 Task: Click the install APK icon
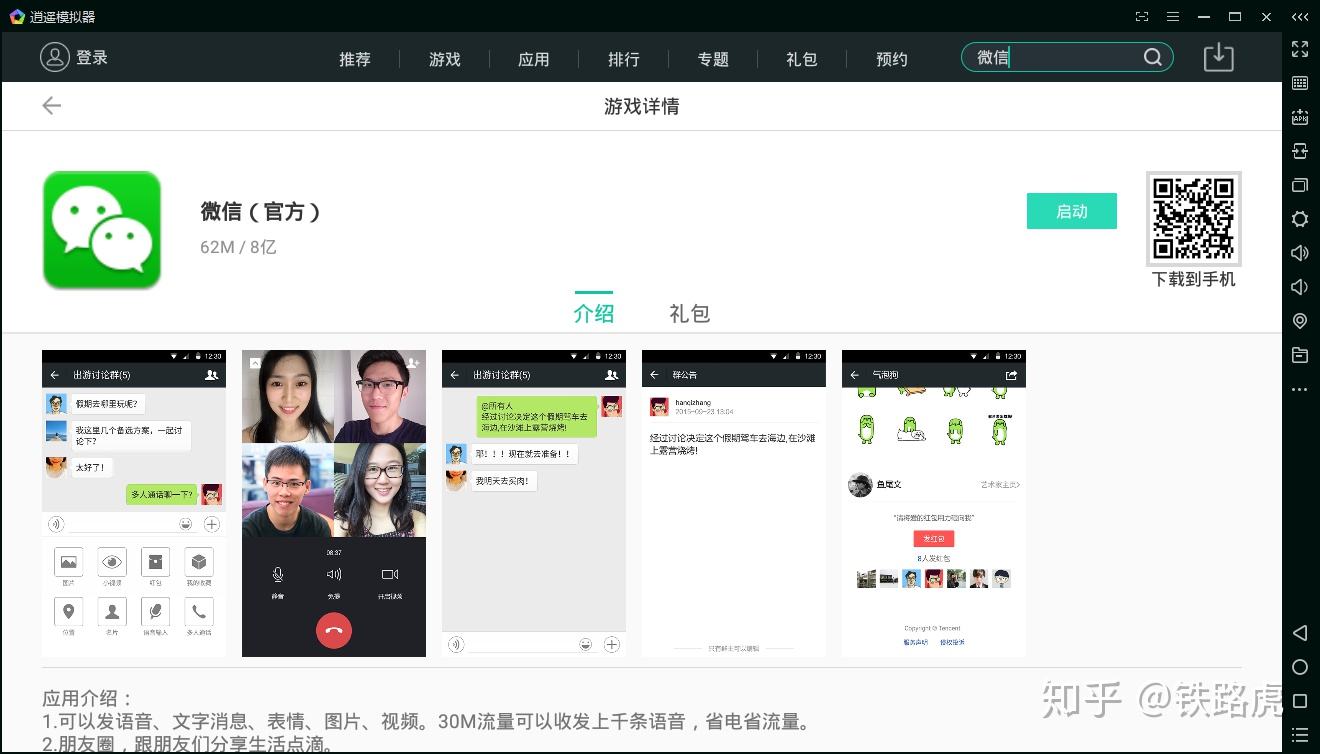click(1300, 117)
